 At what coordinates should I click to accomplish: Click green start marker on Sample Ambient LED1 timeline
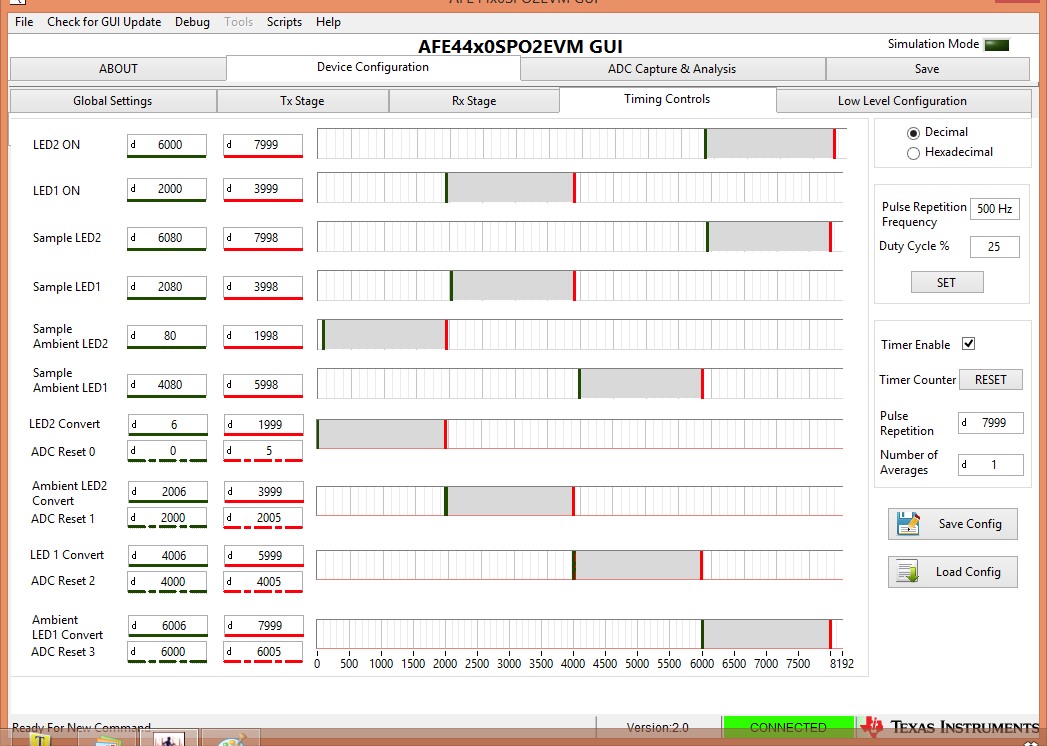tap(579, 383)
